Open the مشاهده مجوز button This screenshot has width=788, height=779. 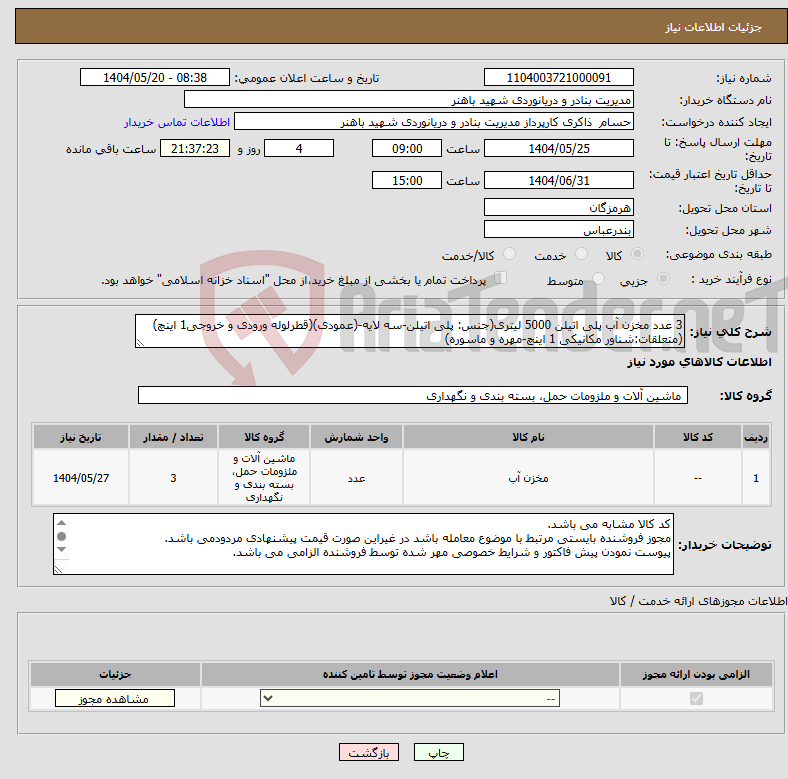tap(115, 698)
